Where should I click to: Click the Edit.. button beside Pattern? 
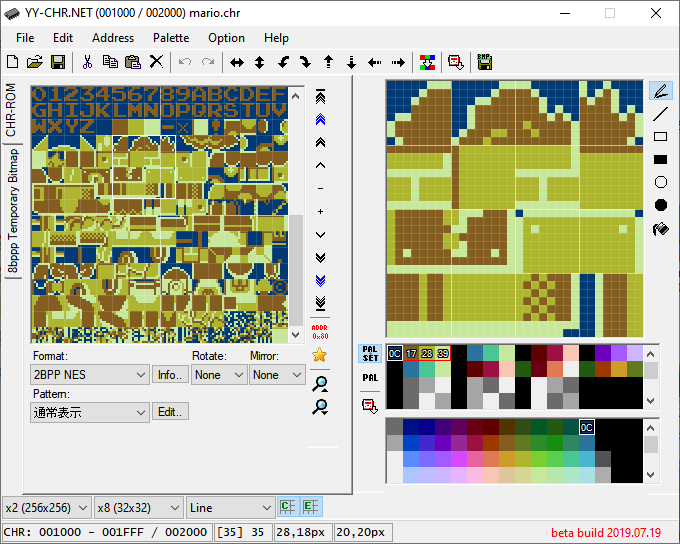pos(171,411)
